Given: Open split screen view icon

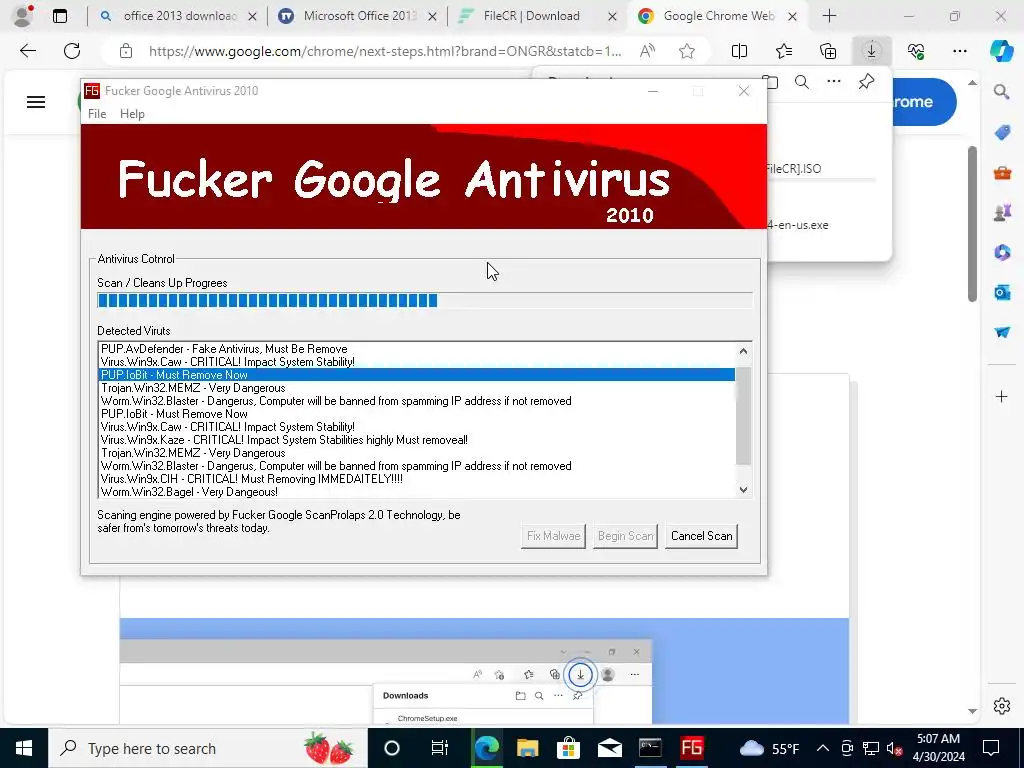Looking at the screenshot, I should [x=739, y=51].
